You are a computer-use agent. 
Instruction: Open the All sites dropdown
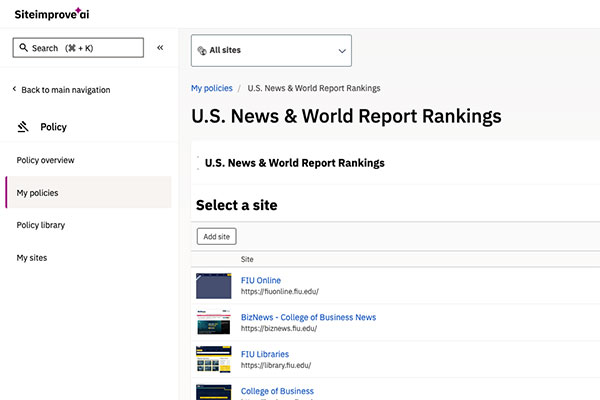click(271, 51)
